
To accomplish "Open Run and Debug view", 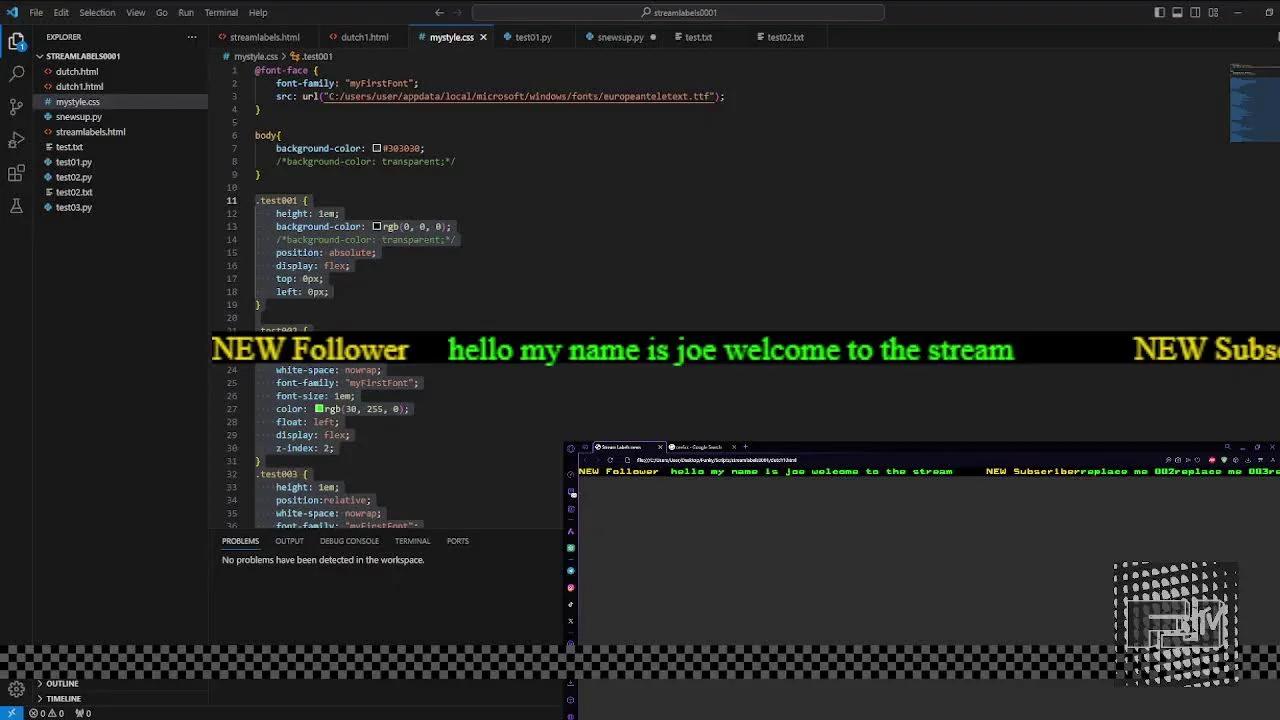I will tap(16, 140).
